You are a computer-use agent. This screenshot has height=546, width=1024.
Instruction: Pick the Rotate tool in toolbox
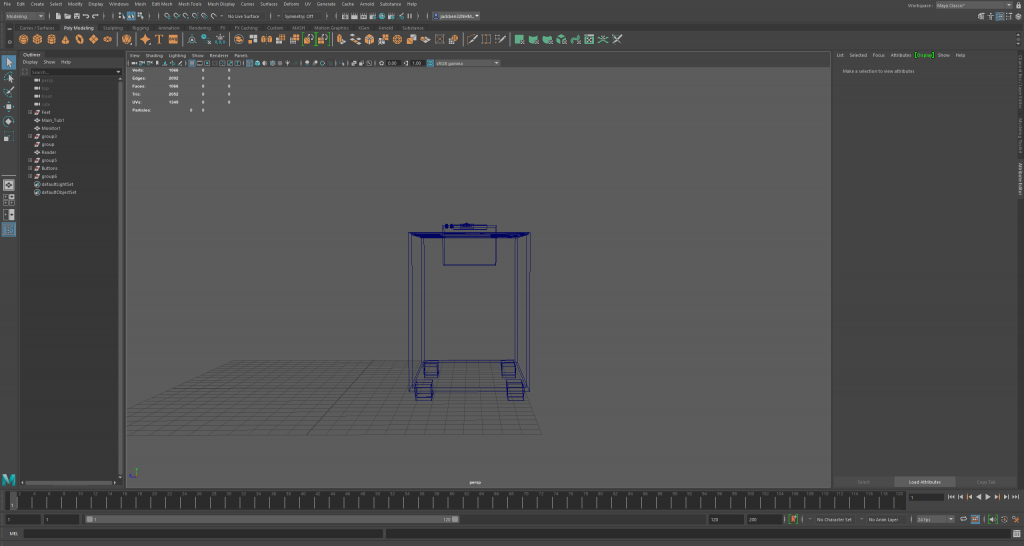coord(9,121)
